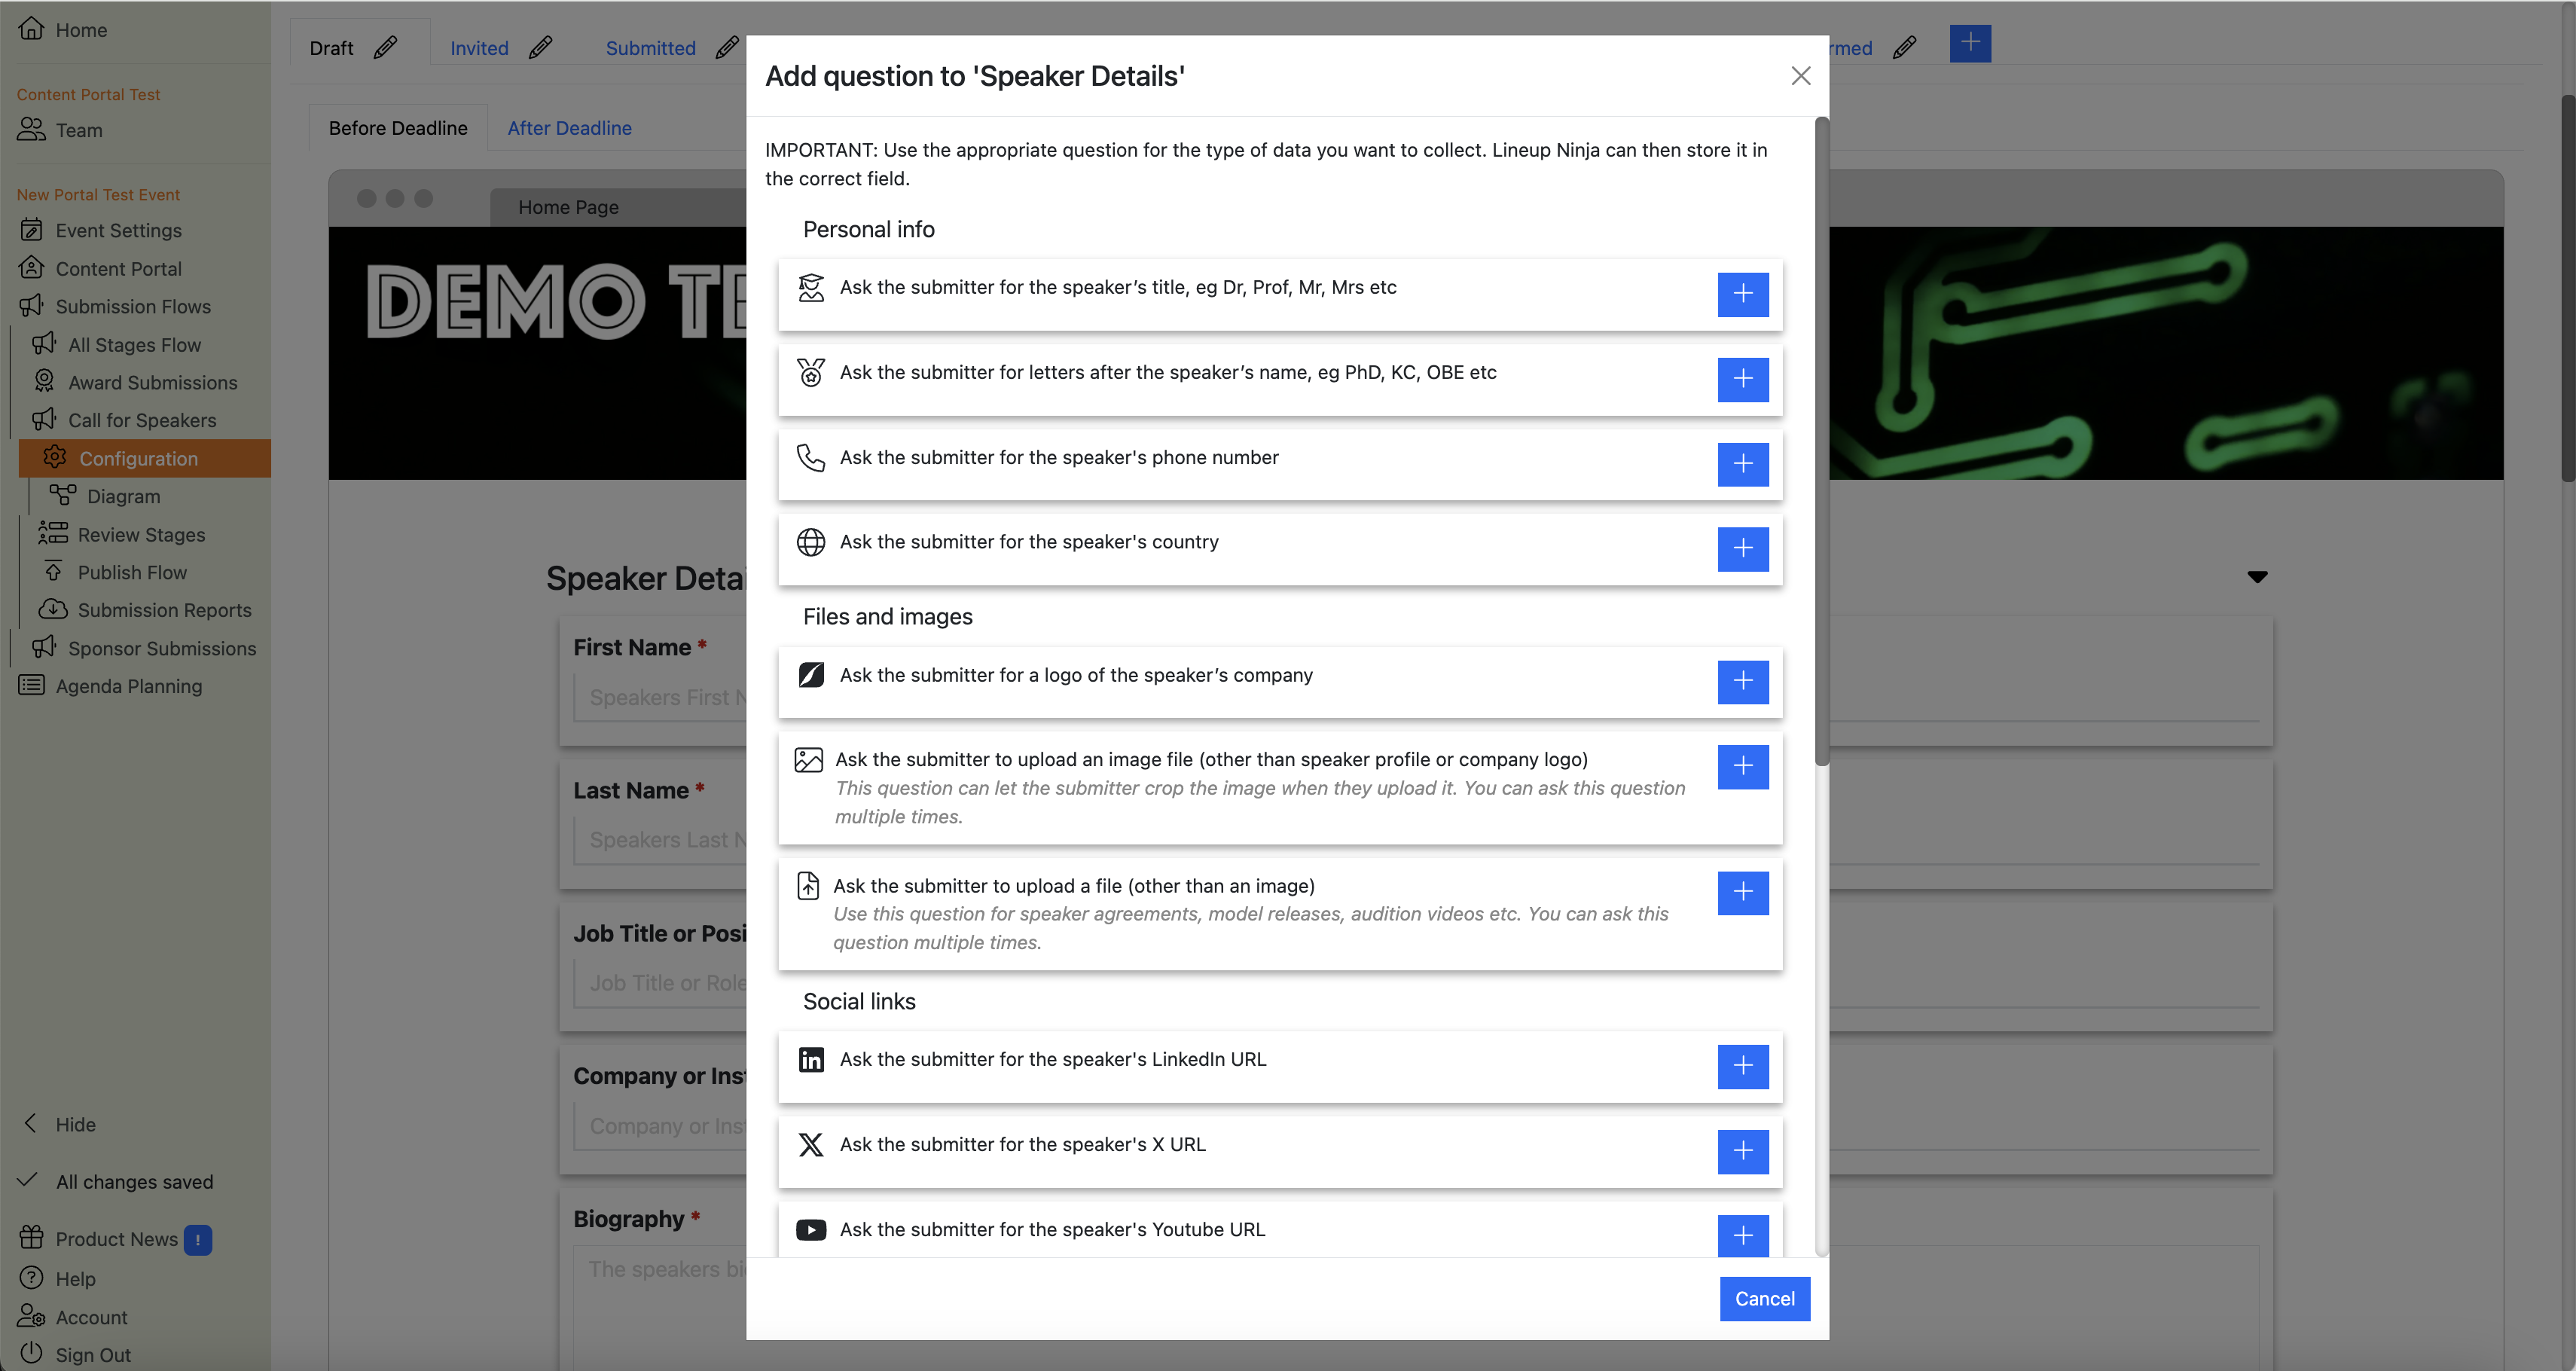Open Agenda Planning

point(110,686)
